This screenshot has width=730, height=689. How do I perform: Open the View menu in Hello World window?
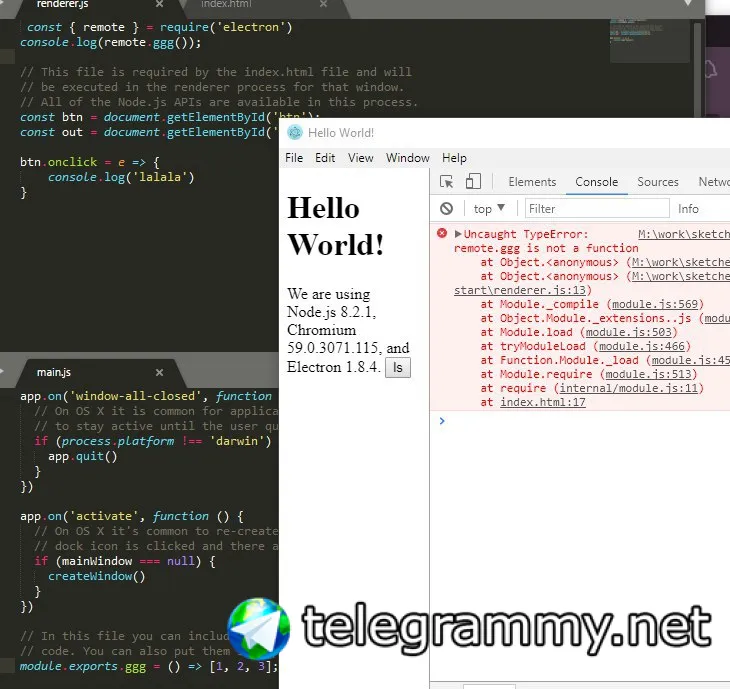(x=361, y=158)
